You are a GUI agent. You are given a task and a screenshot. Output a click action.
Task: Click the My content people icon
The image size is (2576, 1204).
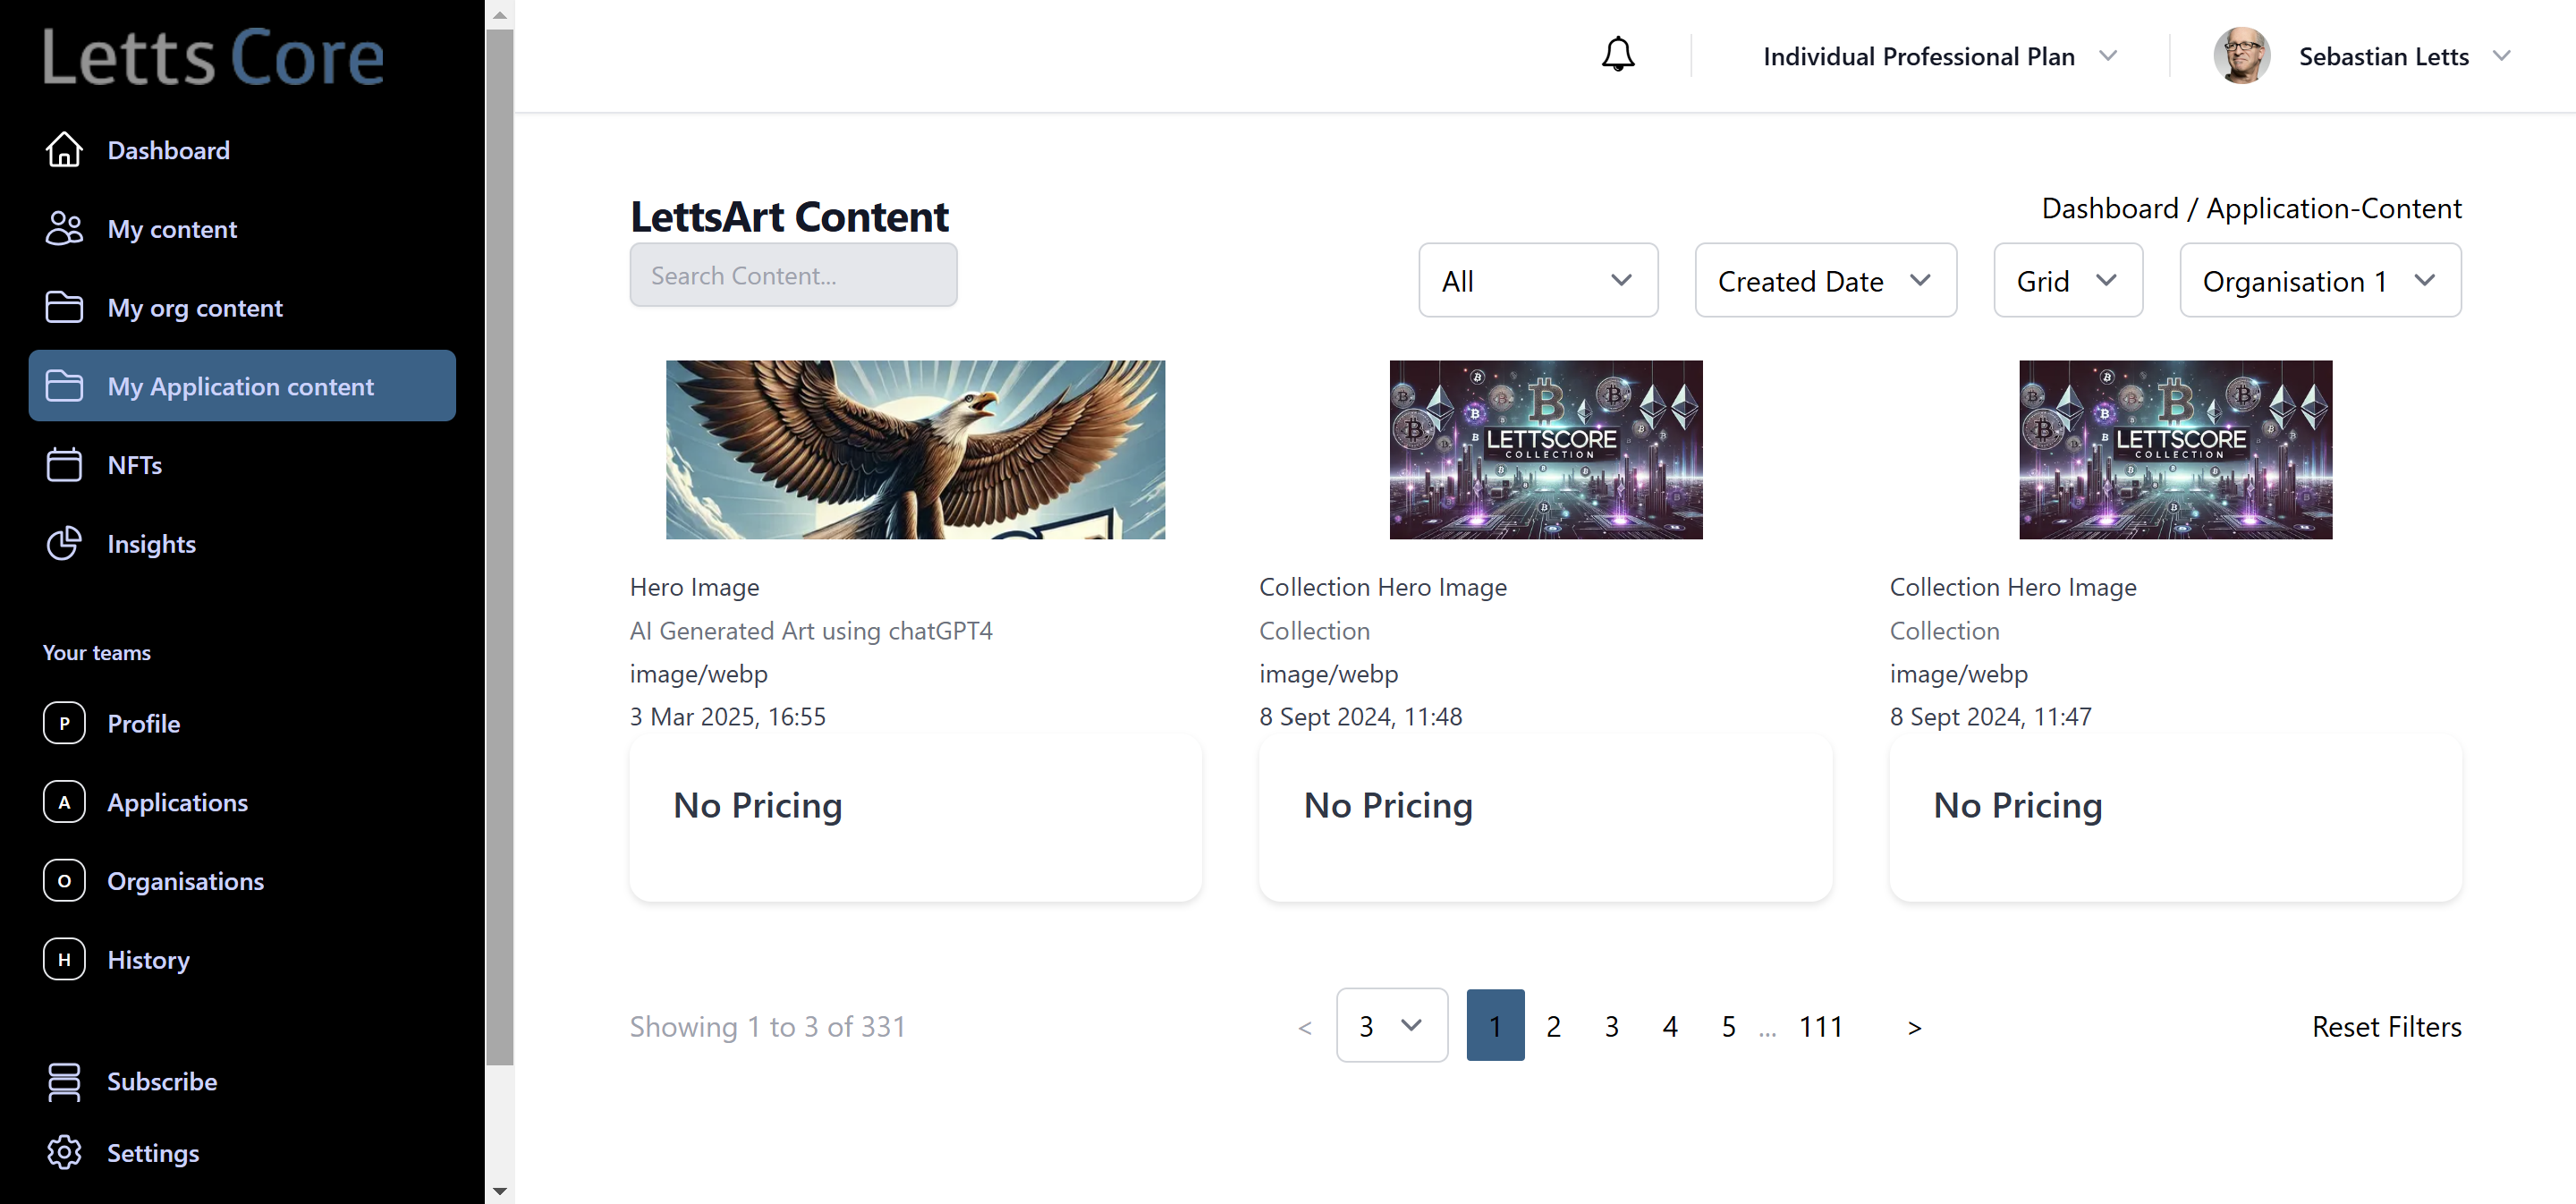(x=64, y=229)
